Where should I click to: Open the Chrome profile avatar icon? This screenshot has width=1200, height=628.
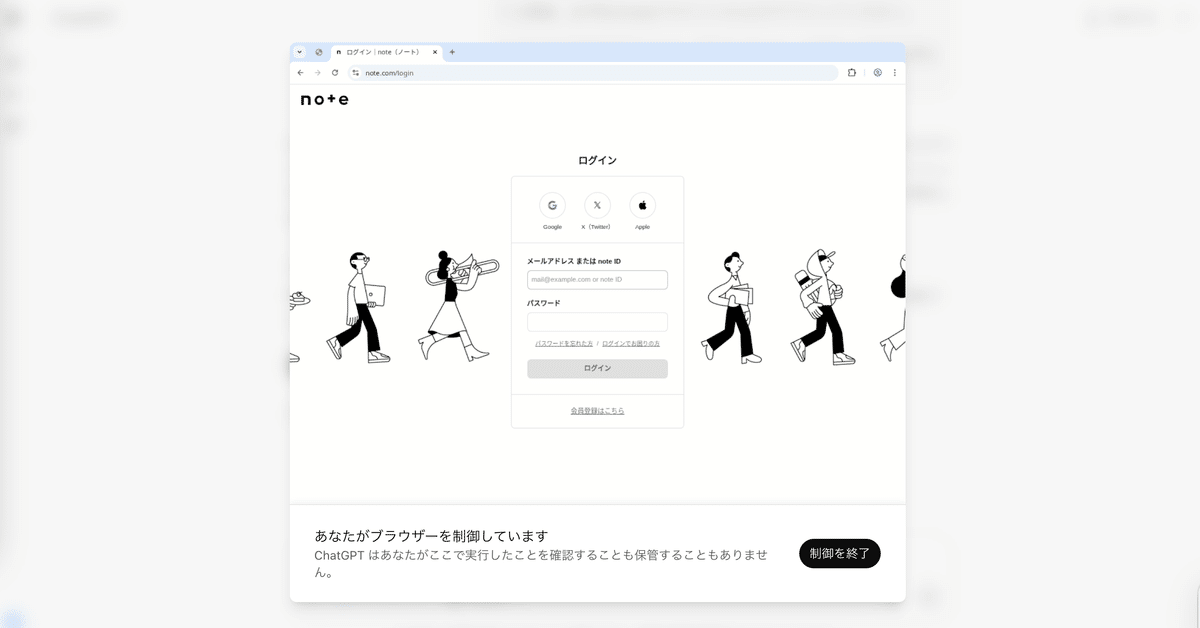877,73
